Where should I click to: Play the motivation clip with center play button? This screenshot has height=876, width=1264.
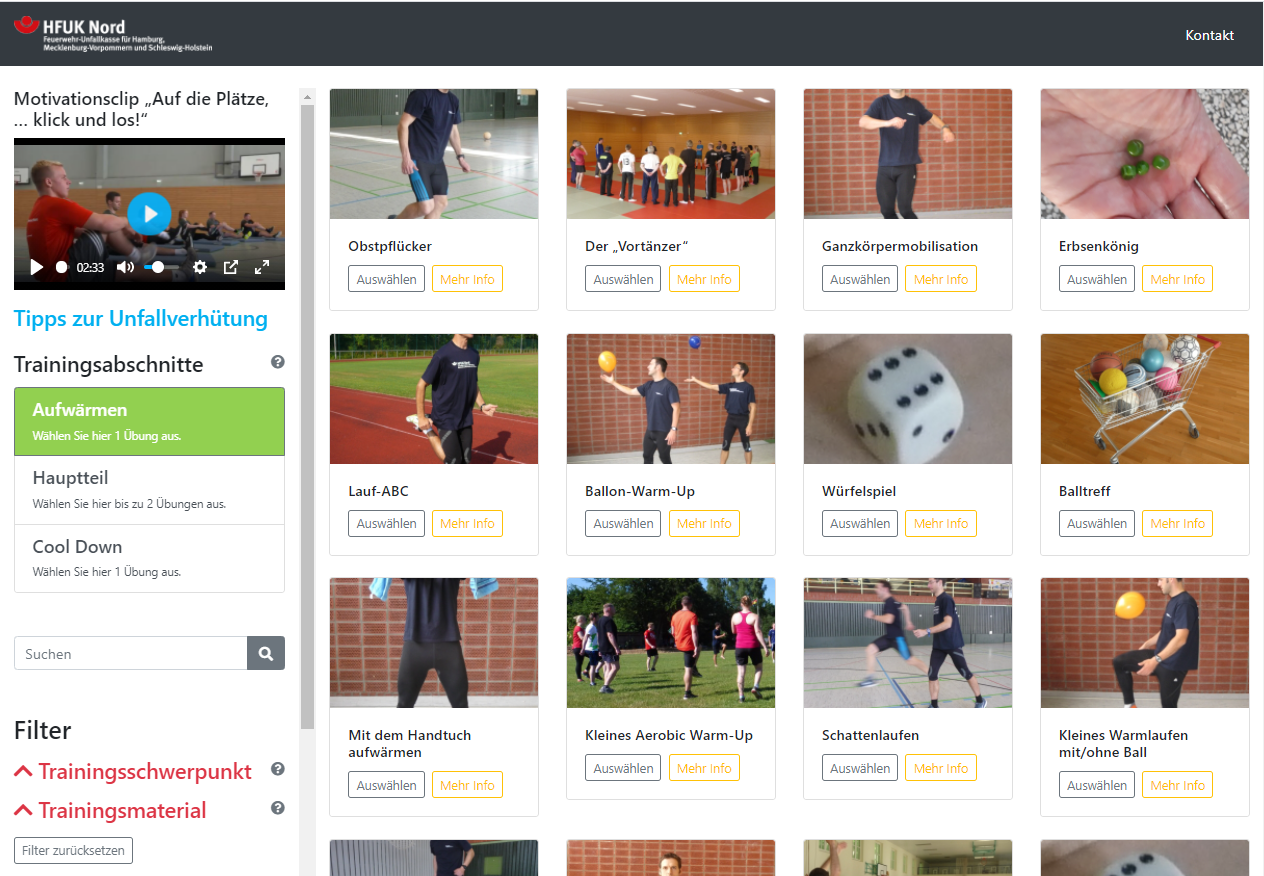tap(149, 214)
